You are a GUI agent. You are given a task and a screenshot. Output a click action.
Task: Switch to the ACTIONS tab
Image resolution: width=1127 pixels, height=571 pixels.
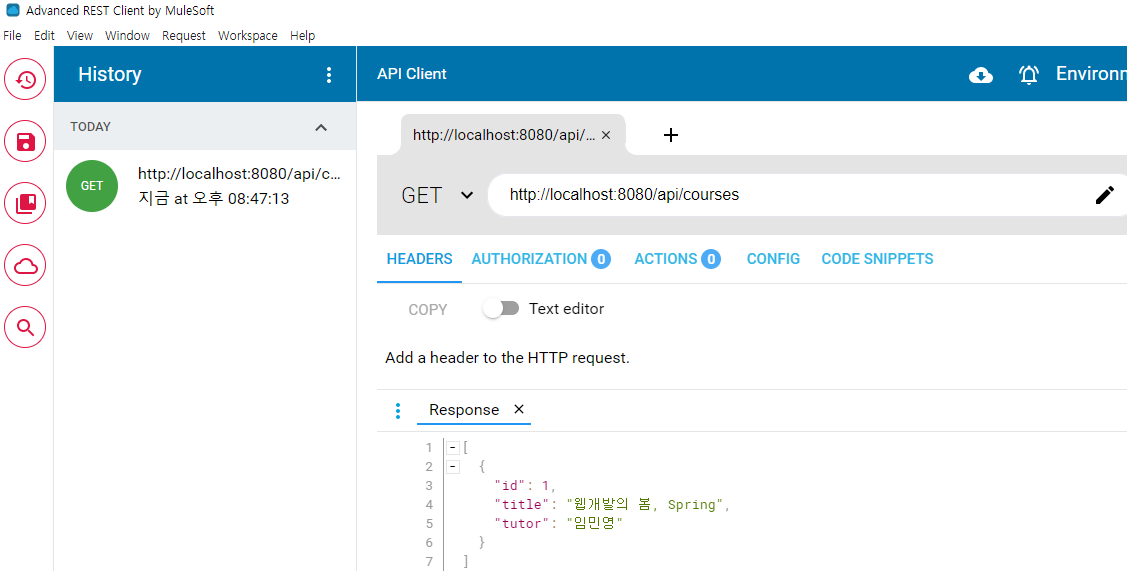(677, 259)
